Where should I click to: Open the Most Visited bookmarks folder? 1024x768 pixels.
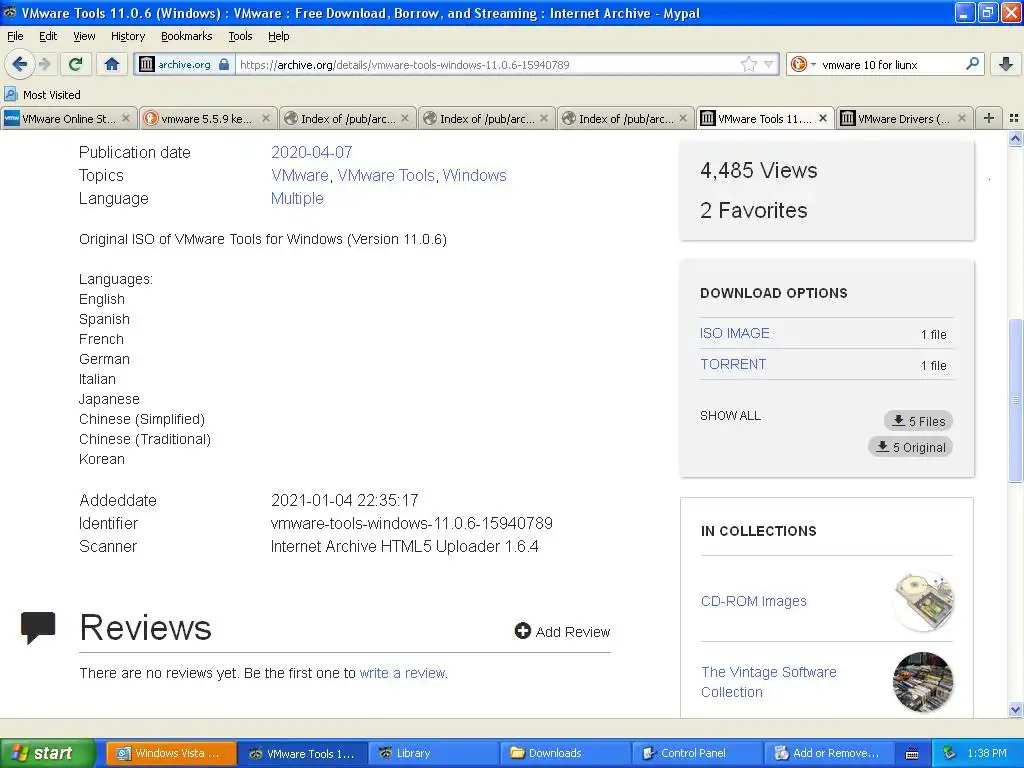[42, 95]
